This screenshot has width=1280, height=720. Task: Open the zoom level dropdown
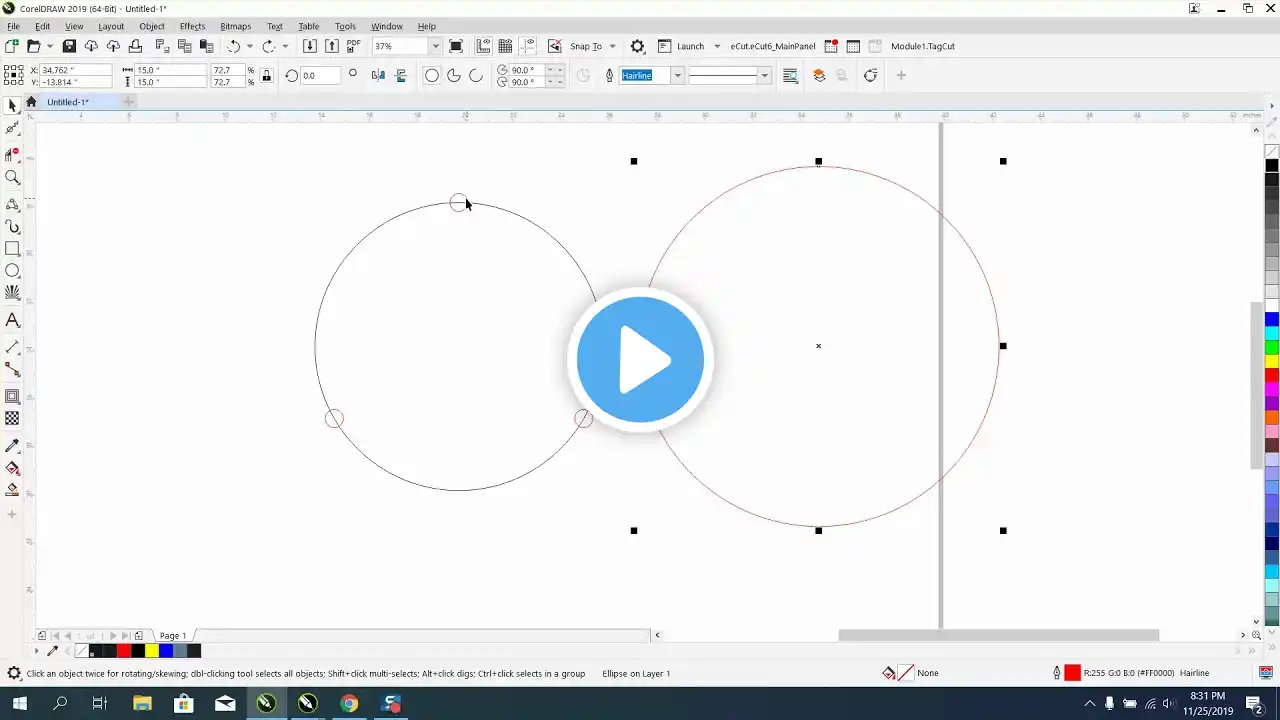(x=435, y=46)
